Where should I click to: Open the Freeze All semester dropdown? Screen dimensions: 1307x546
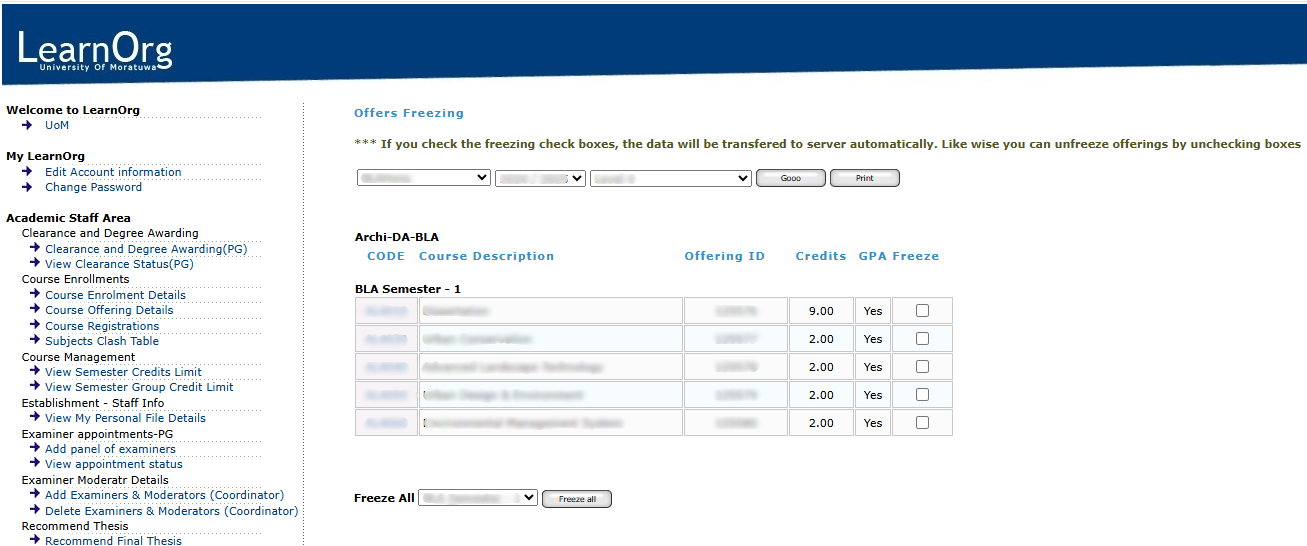click(x=478, y=498)
